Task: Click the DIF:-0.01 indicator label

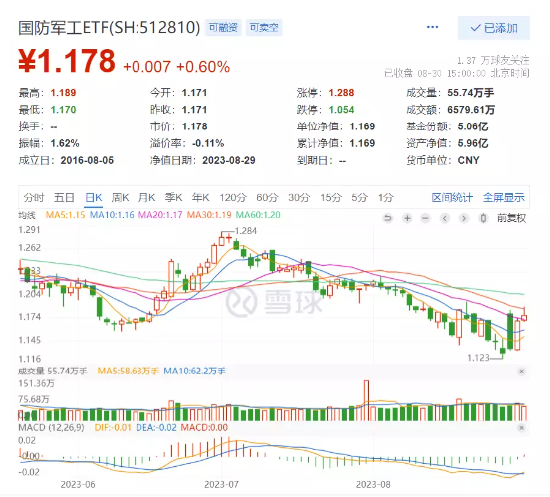Action: point(113,428)
